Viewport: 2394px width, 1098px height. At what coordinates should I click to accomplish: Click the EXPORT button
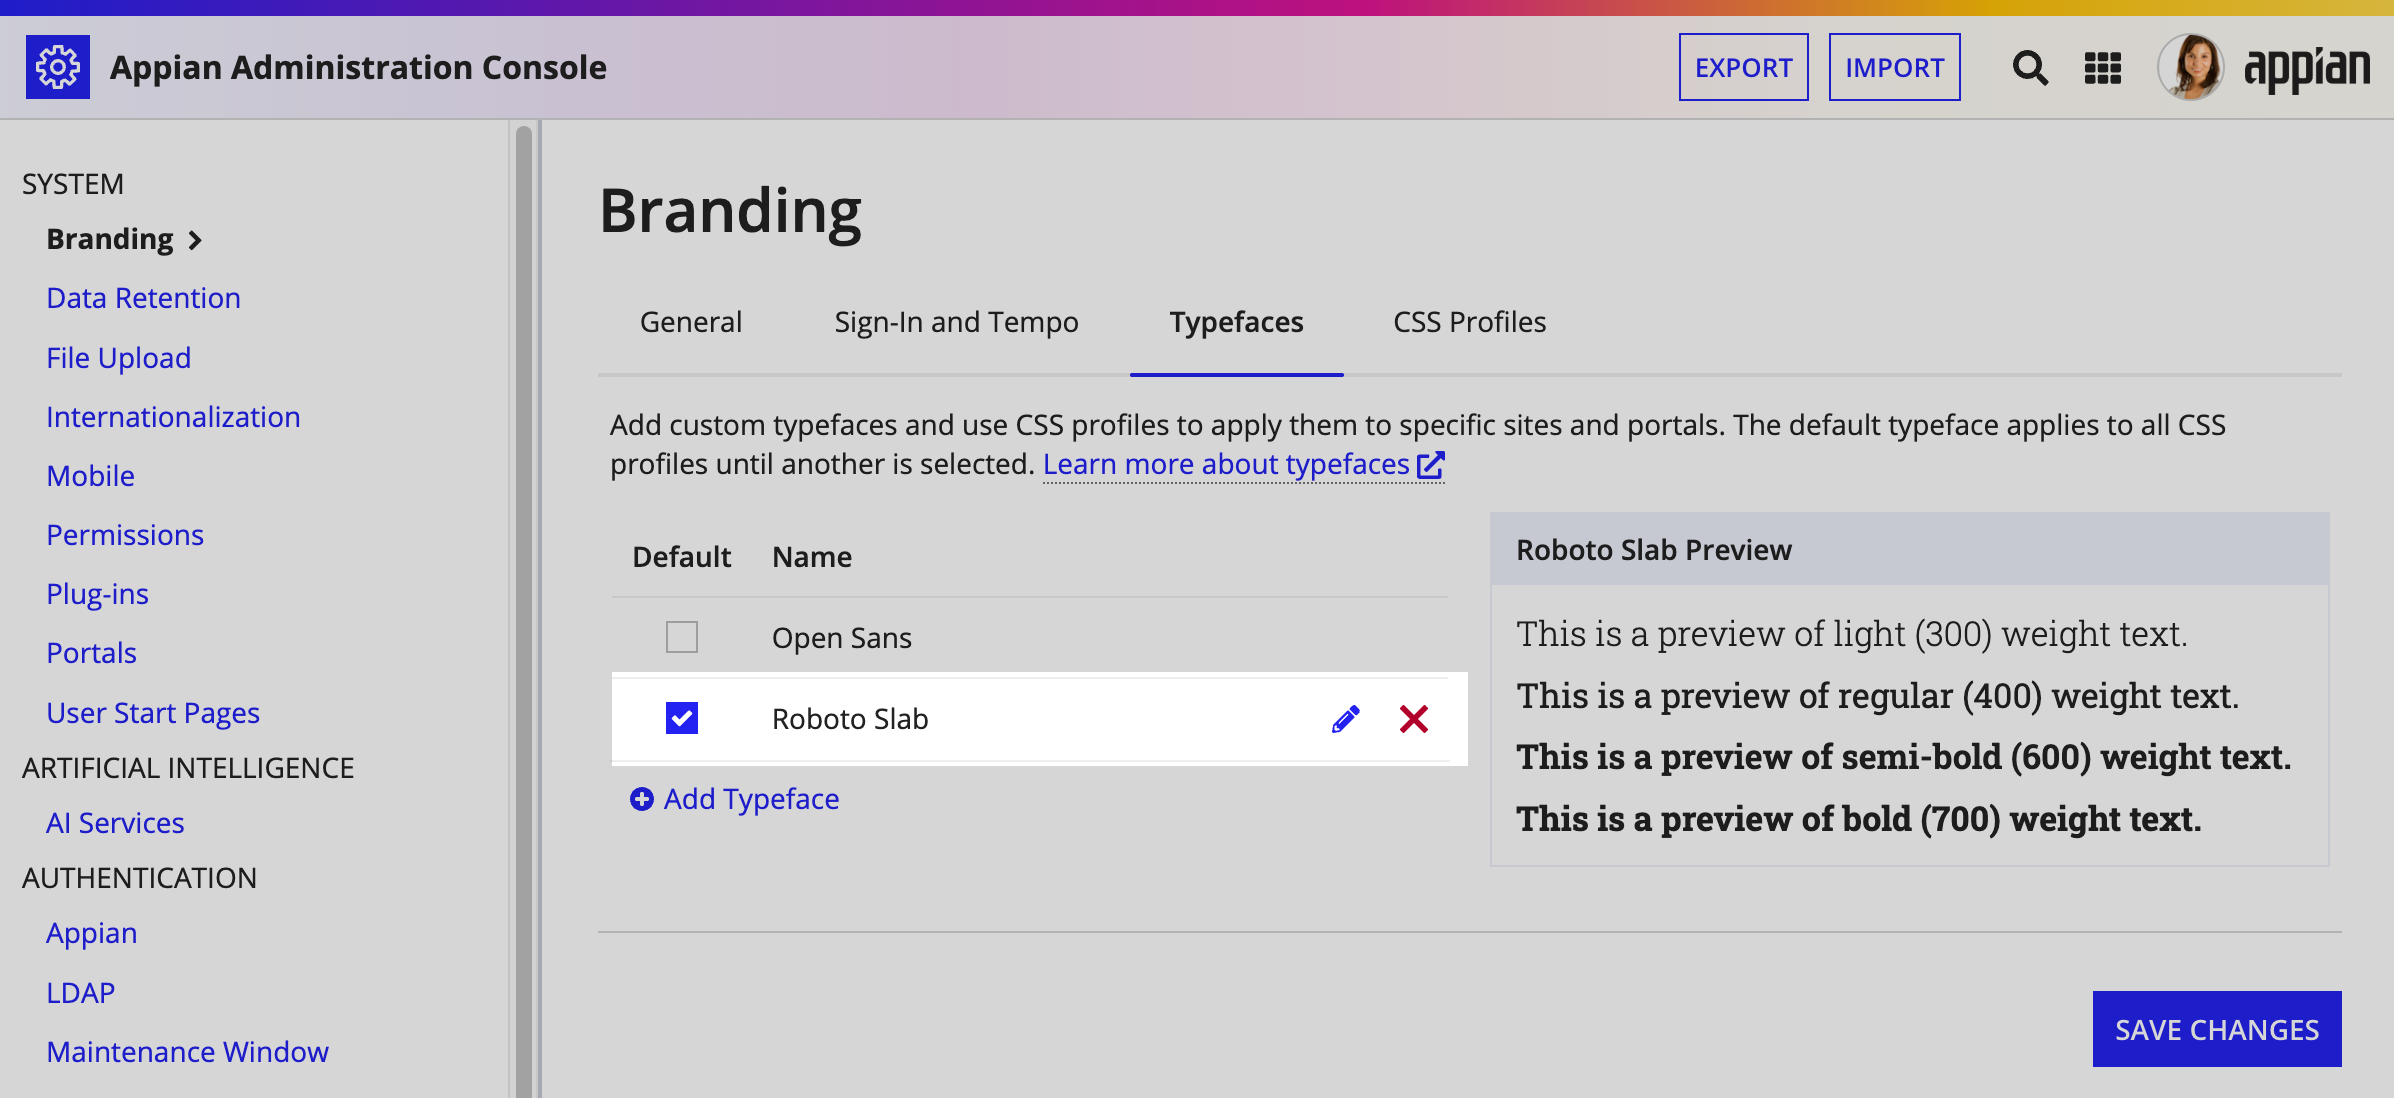(1744, 67)
